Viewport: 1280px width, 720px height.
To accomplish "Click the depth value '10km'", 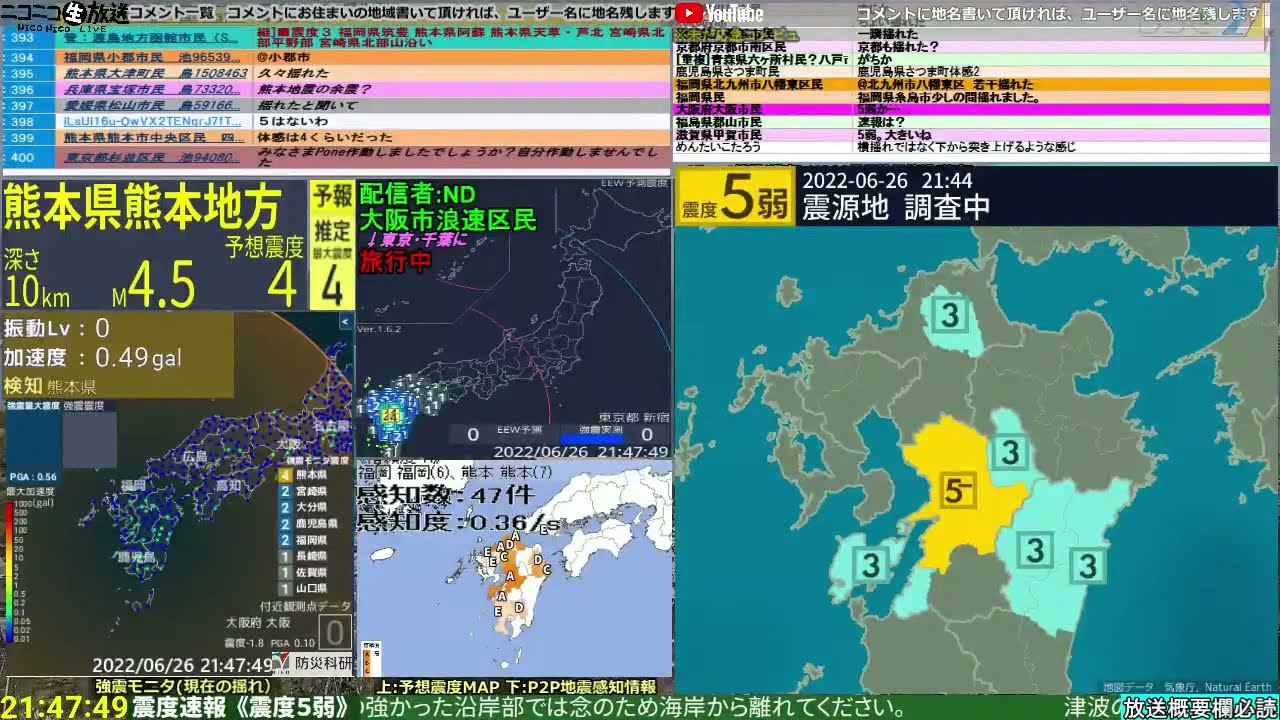I will [37, 292].
